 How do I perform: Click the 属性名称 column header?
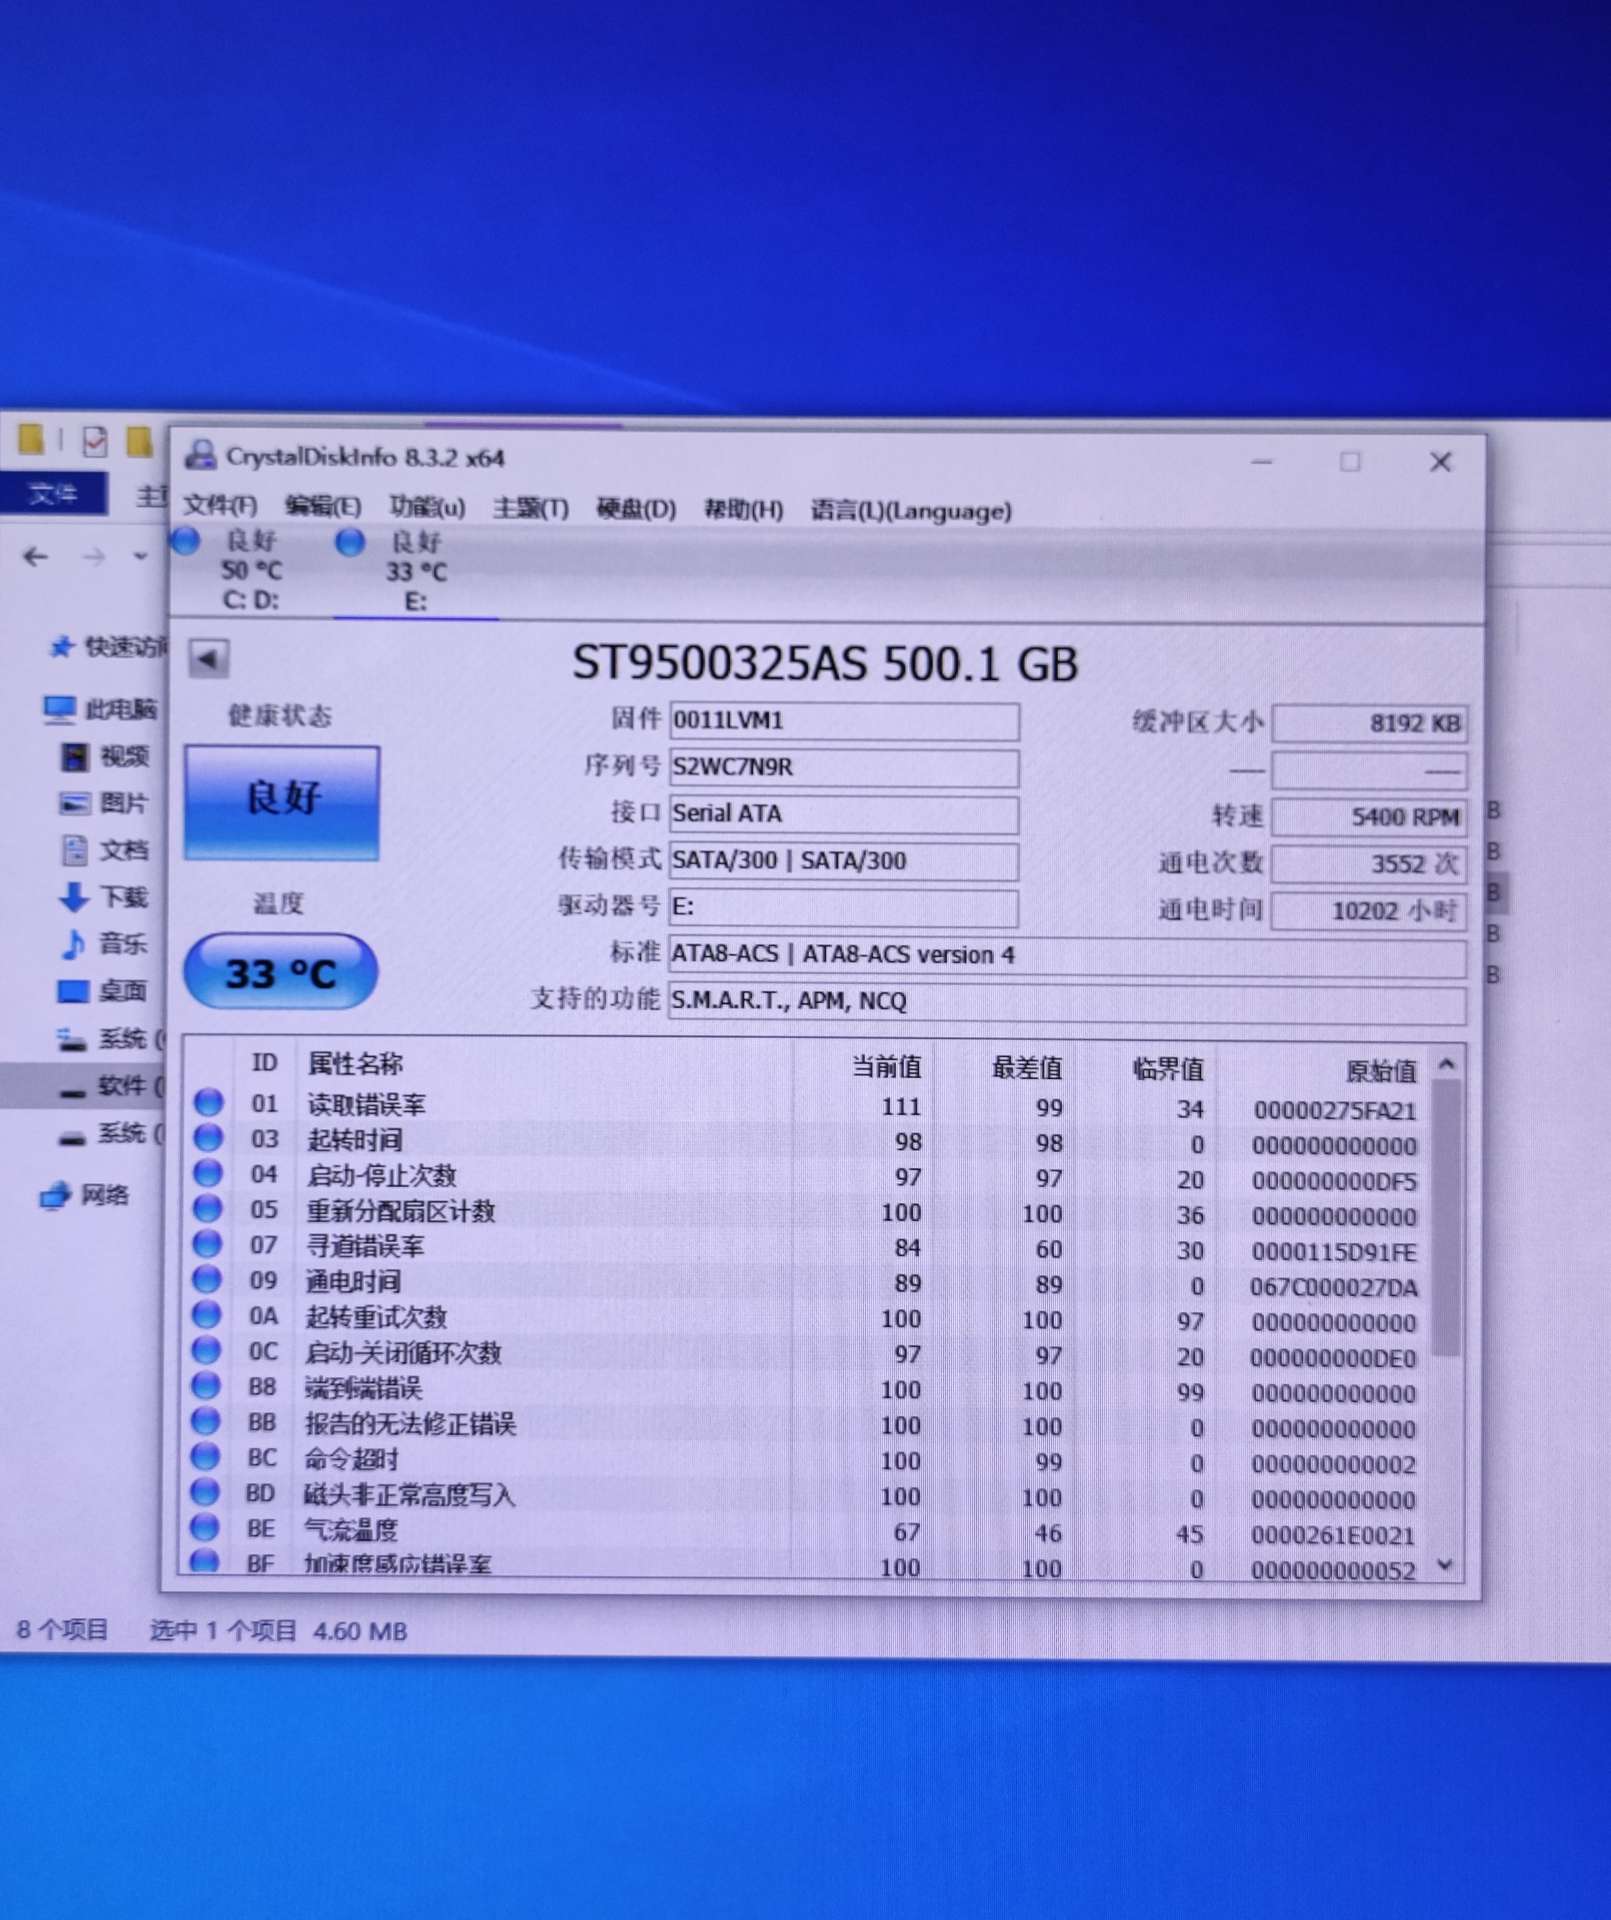(x=355, y=1063)
